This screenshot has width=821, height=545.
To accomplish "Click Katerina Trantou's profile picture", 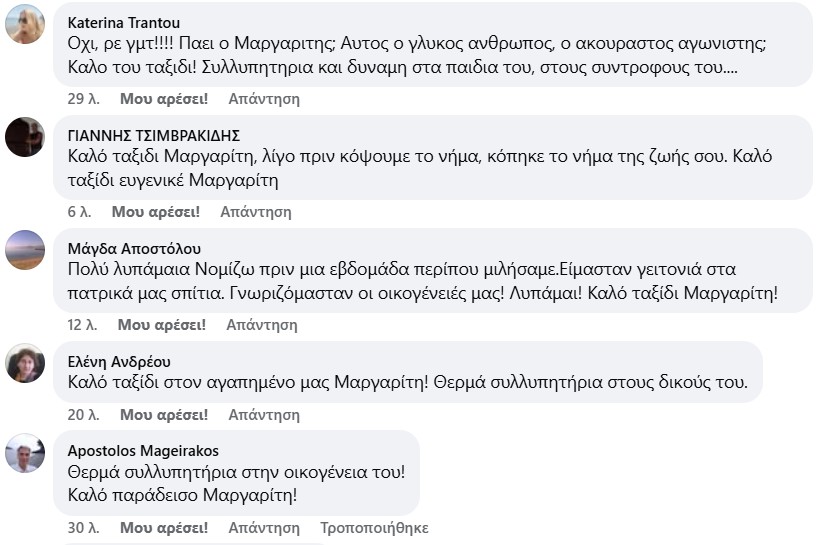I will (25, 24).
